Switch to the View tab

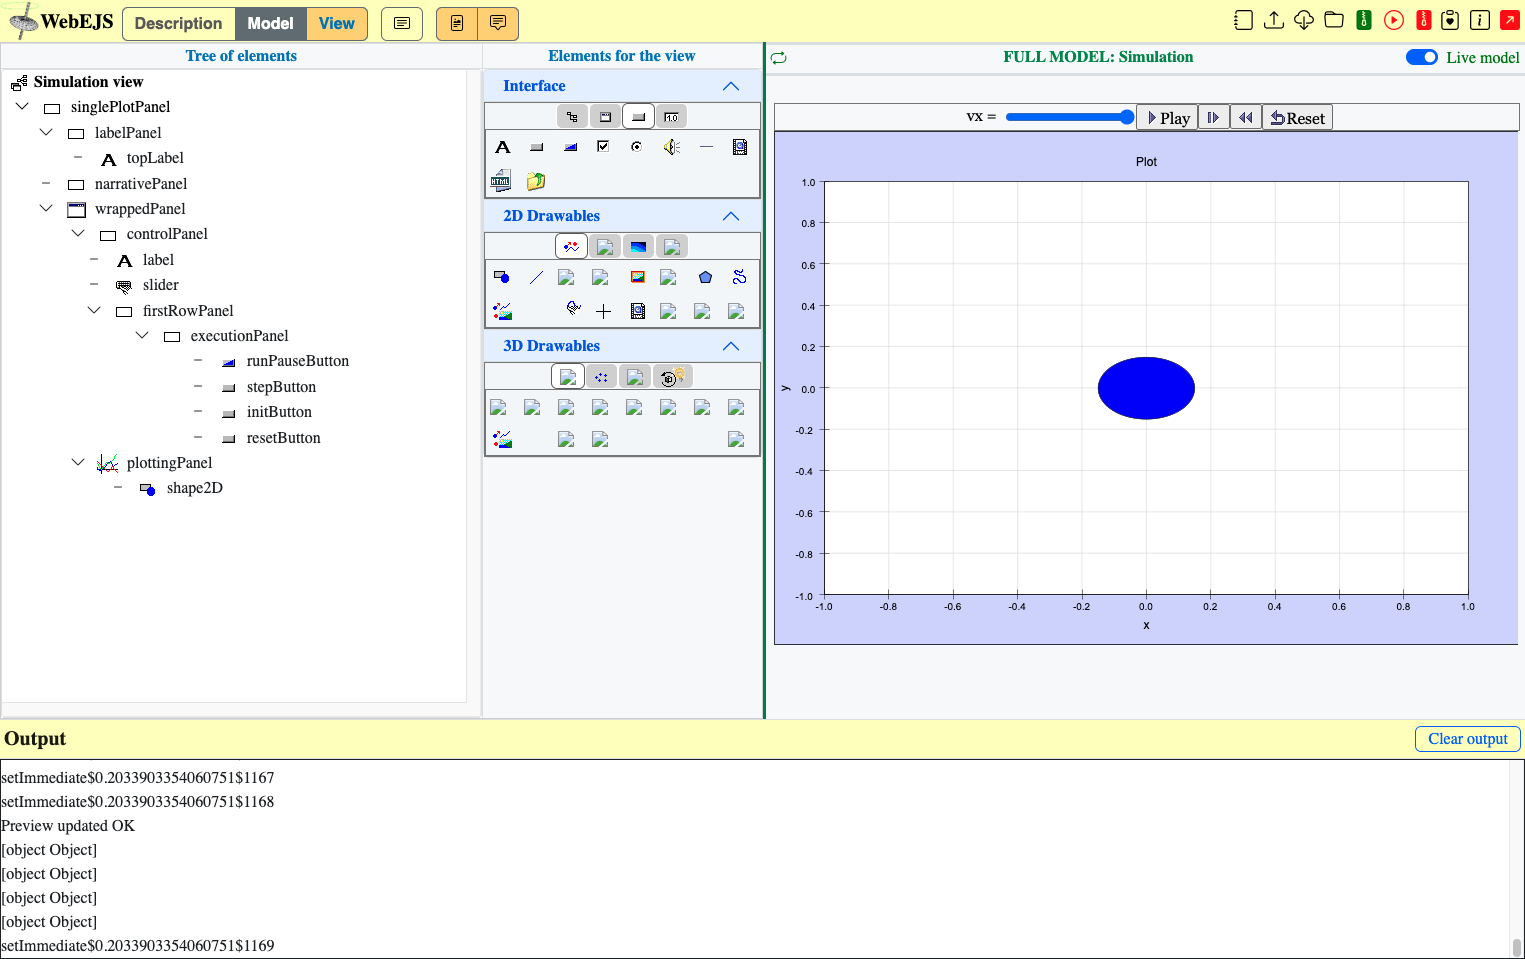pyautogui.click(x=337, y=23)
